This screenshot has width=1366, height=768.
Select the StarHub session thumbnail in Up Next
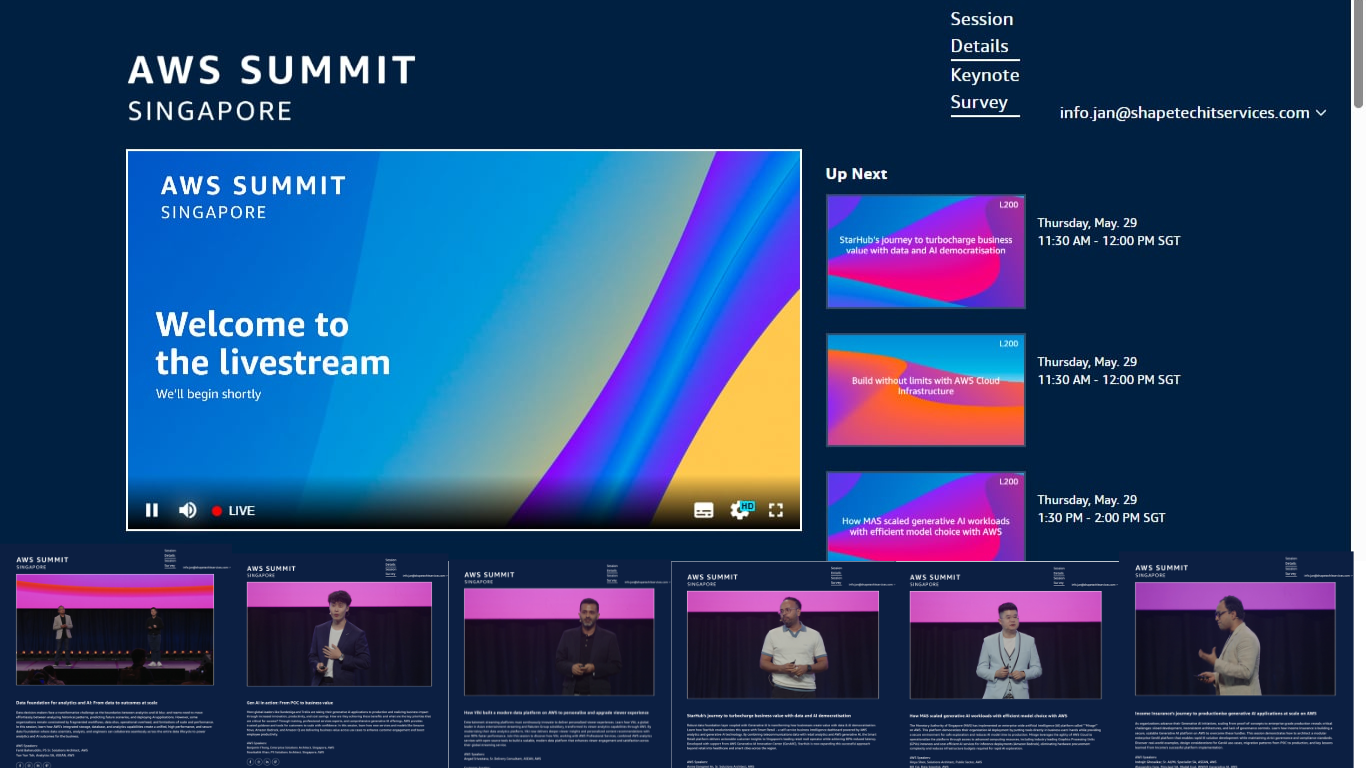[x=925, y=251]
